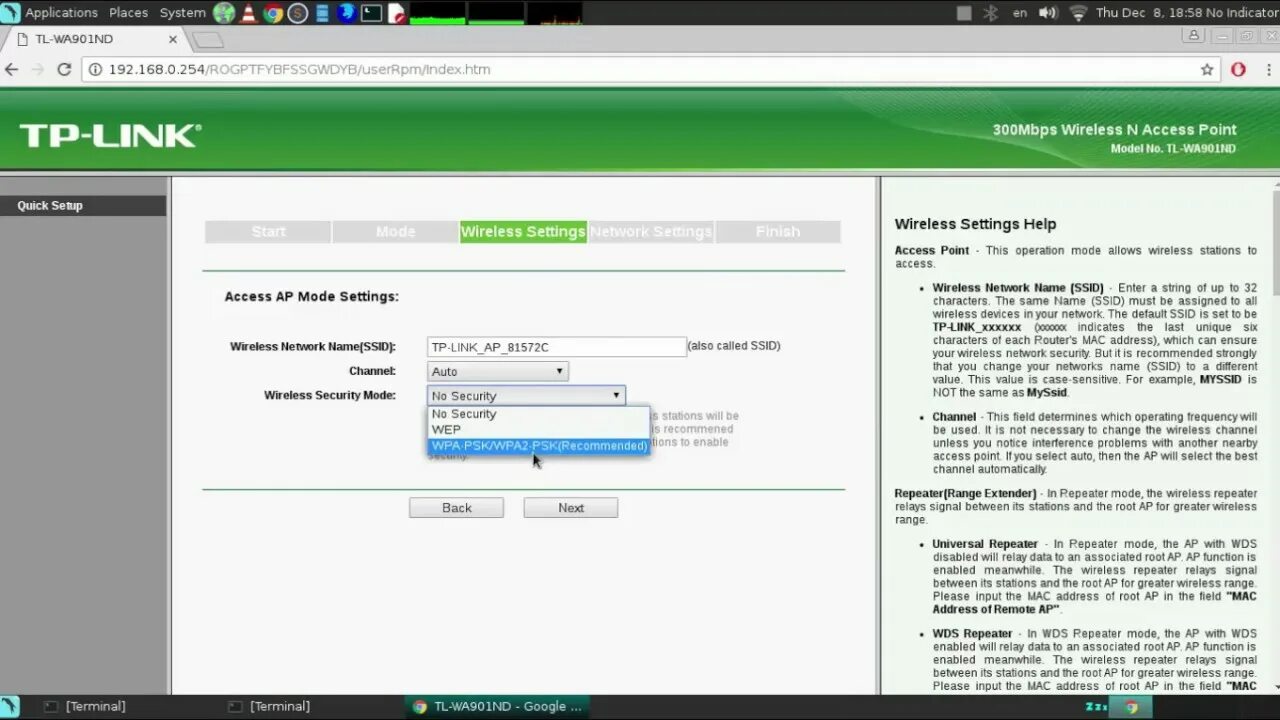Click the Start wizard step

[268, 232]
